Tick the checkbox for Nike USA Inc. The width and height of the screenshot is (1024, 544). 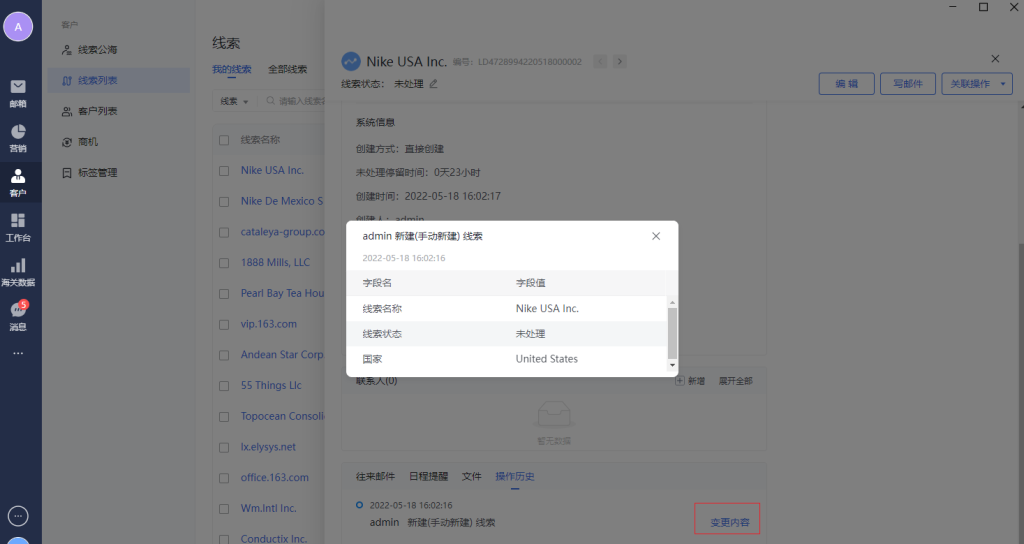(224, 171)
